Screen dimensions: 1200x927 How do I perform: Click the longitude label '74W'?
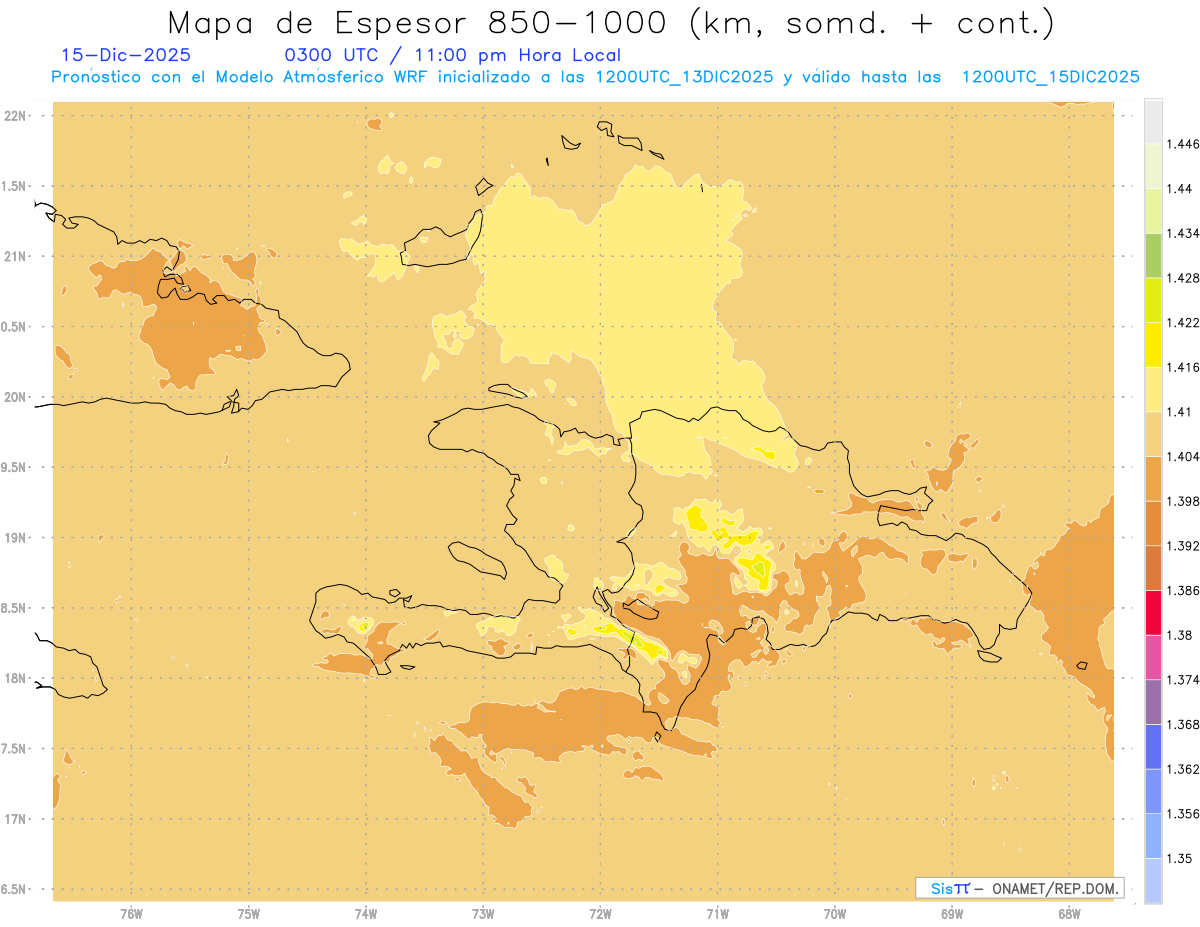366,913
